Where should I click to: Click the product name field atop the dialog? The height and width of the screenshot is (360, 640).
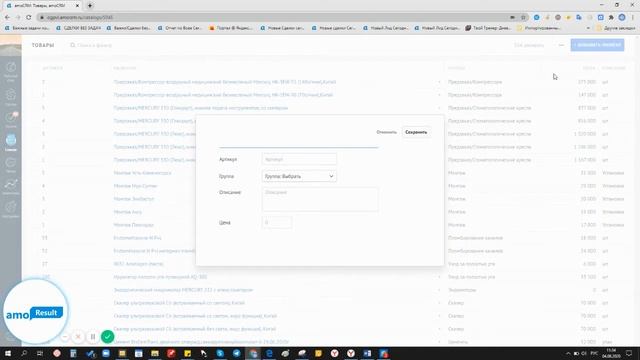tap(299, 141)
